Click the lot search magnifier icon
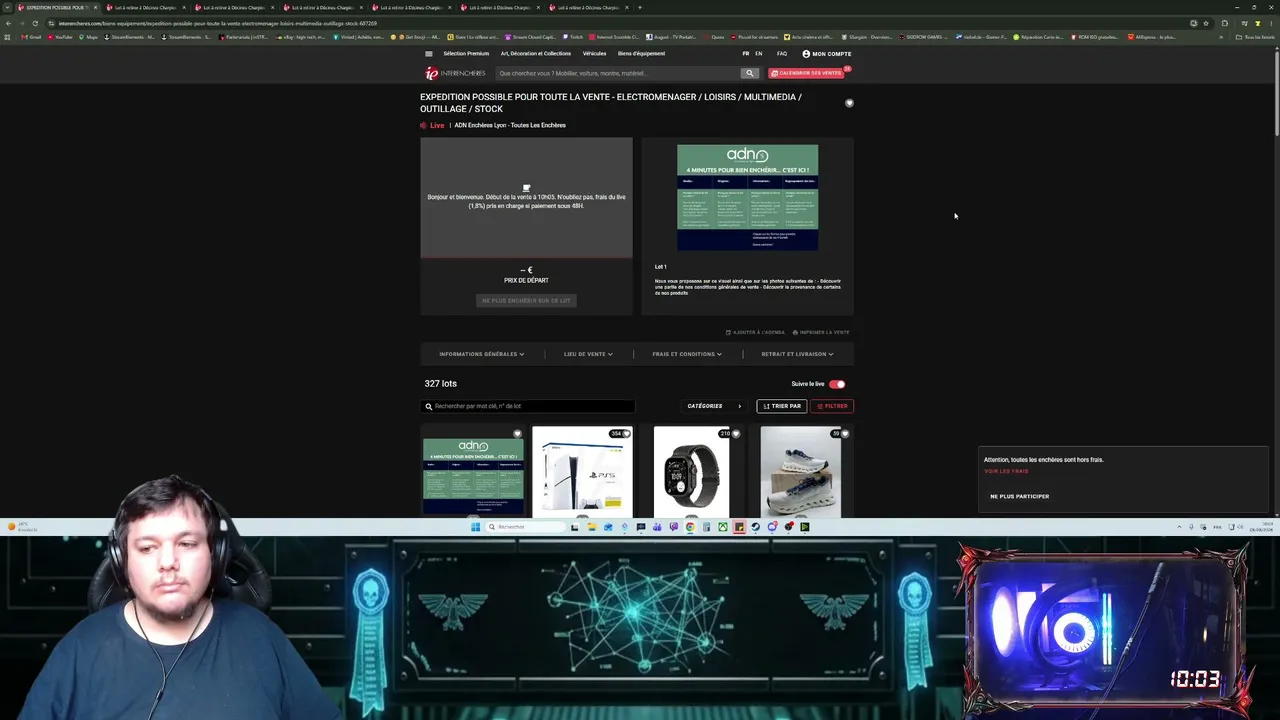The height and width of the screenshot is (720, 1280). pyautogui.click(x=429, y=406)
